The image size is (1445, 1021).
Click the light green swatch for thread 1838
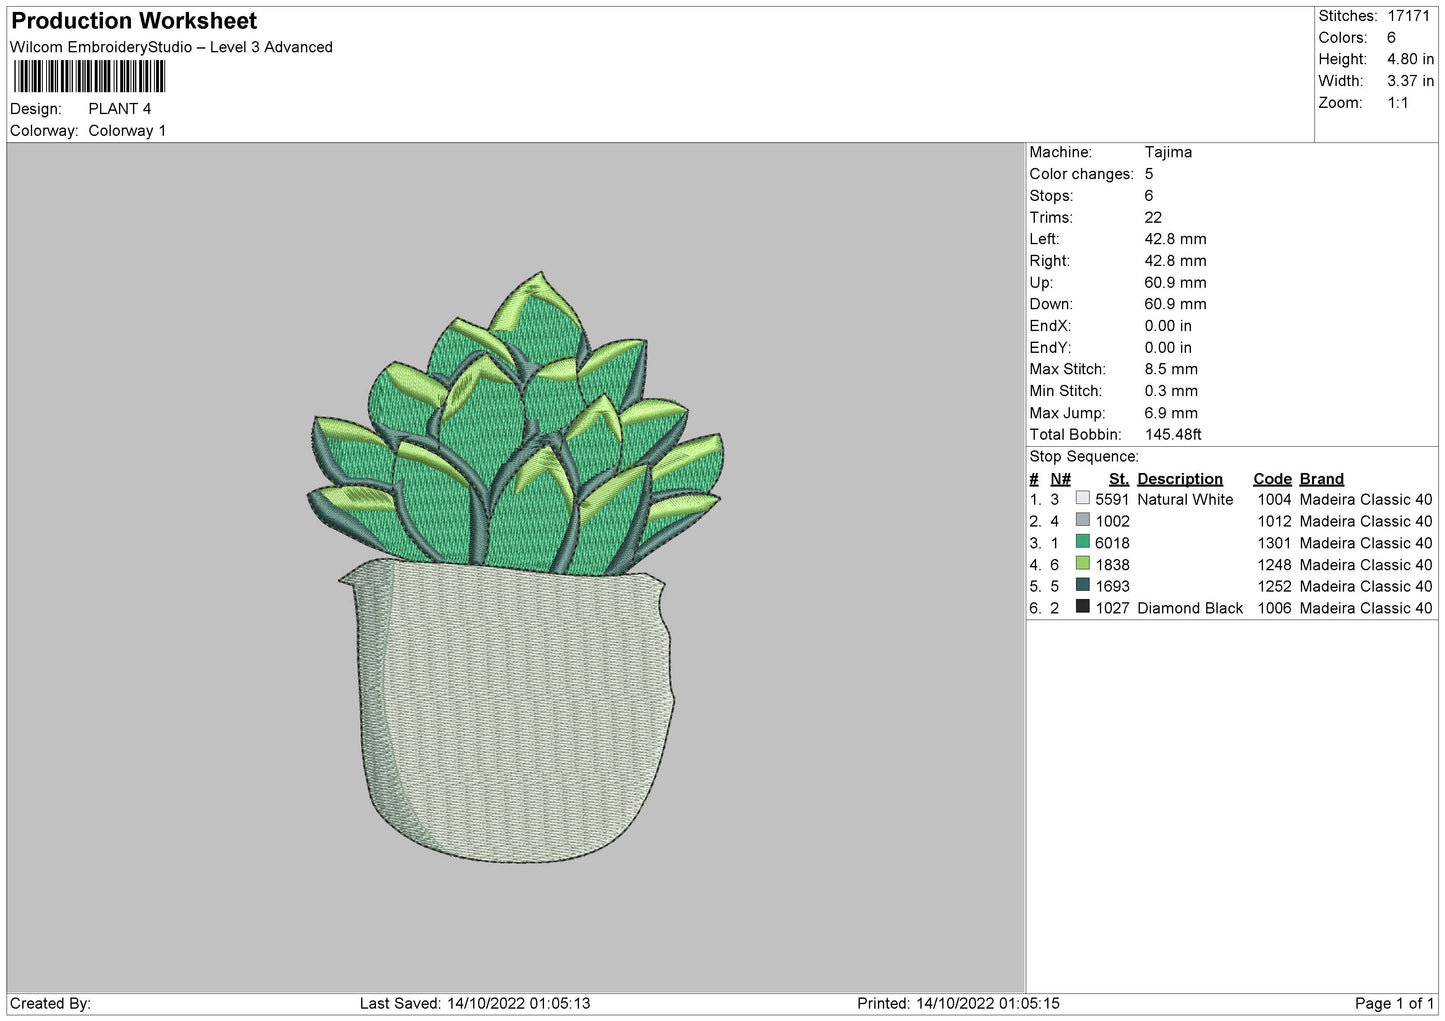[1082, 564]
